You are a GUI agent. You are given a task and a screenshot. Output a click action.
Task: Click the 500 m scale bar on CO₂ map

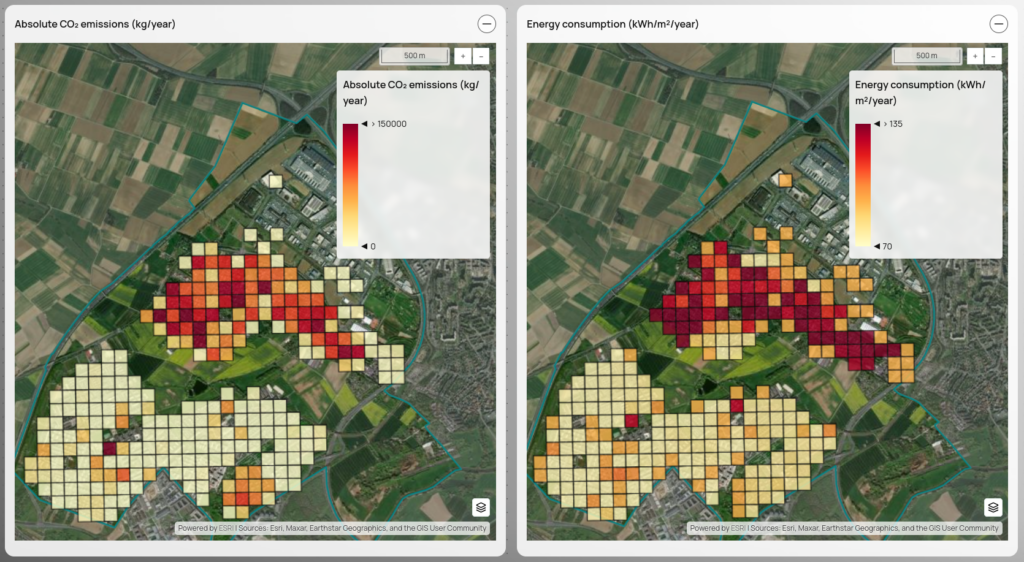point(414,56)
